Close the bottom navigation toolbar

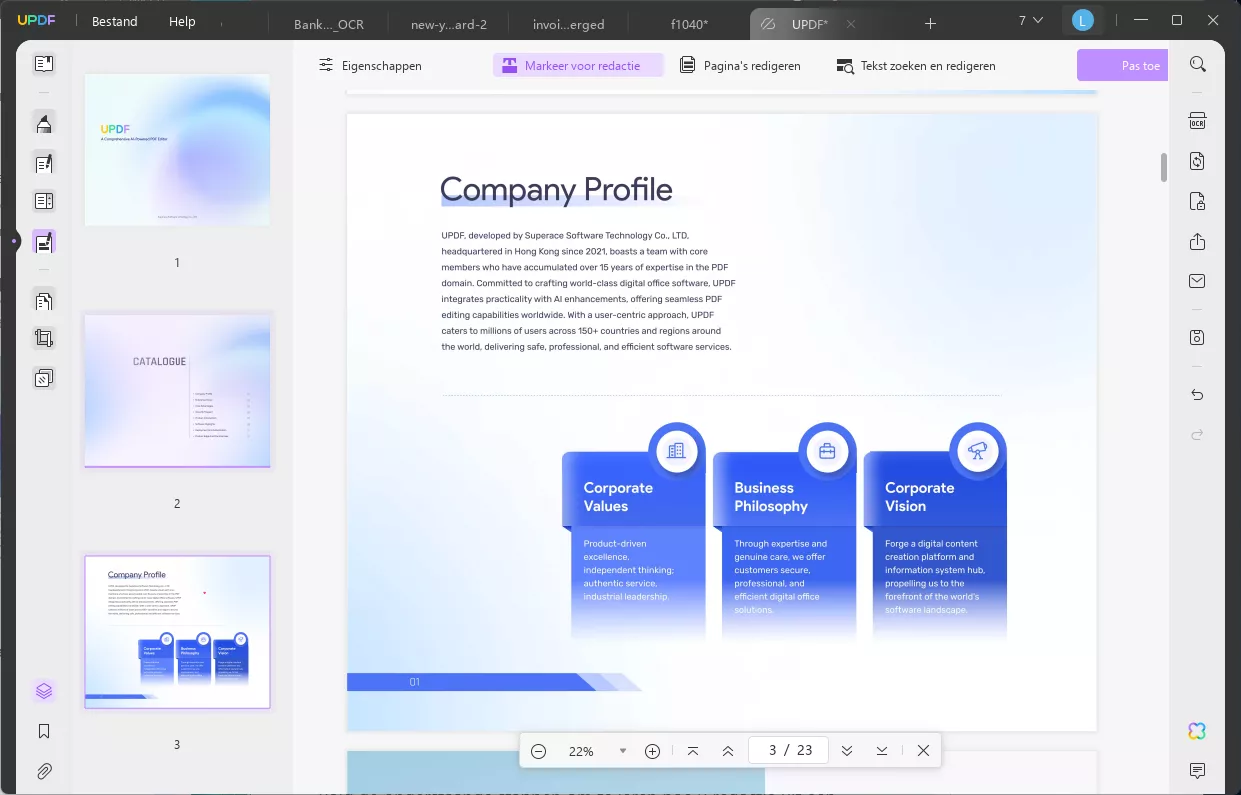[923, 751]
